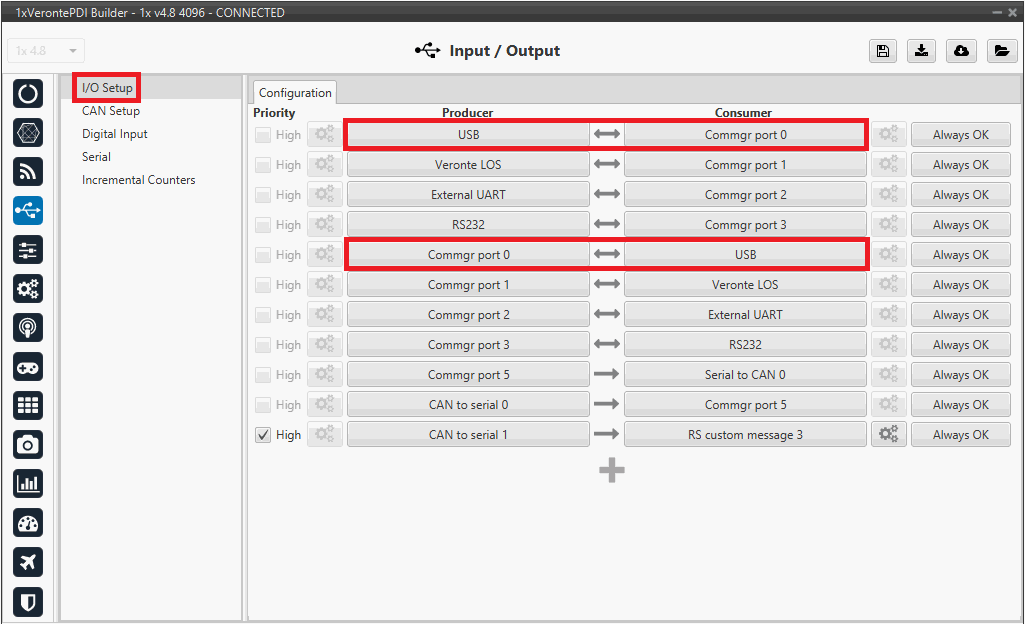The height and width of the screenshot is (624, 1025).
Task: Enable High priority checkbox for USB producer row
Action: (263, 135)
